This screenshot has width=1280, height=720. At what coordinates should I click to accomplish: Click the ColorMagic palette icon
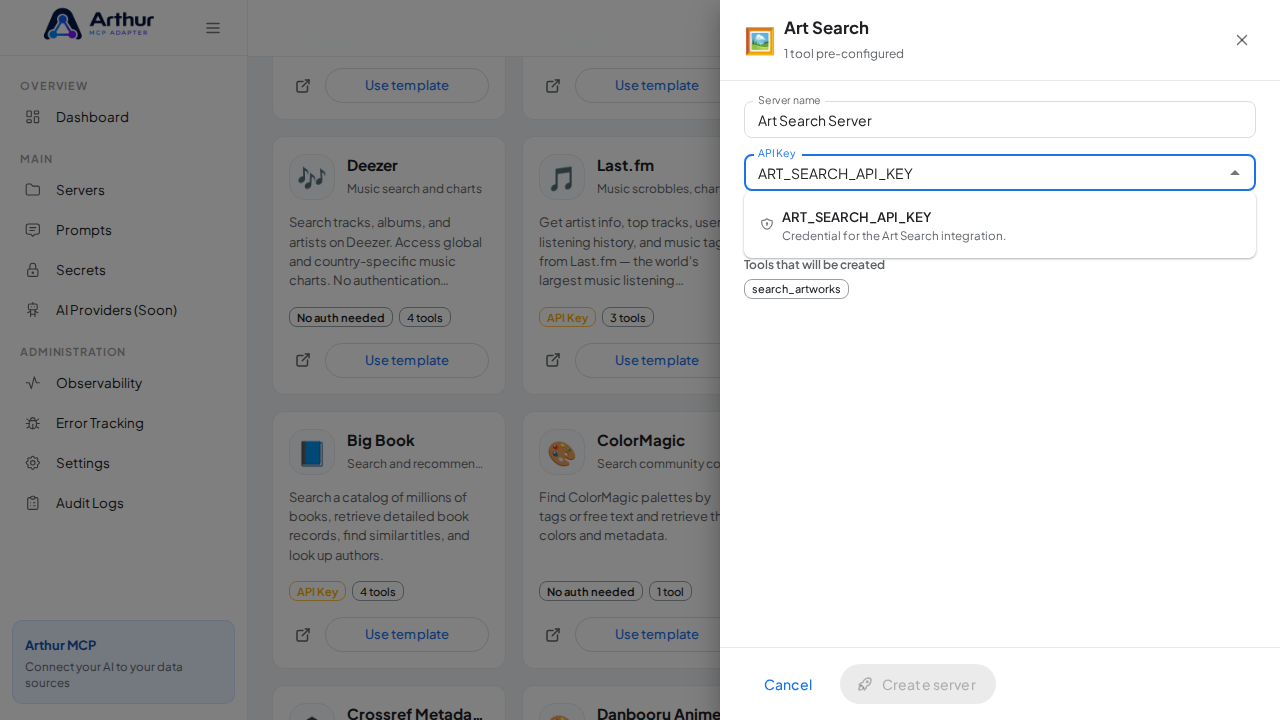562,452
